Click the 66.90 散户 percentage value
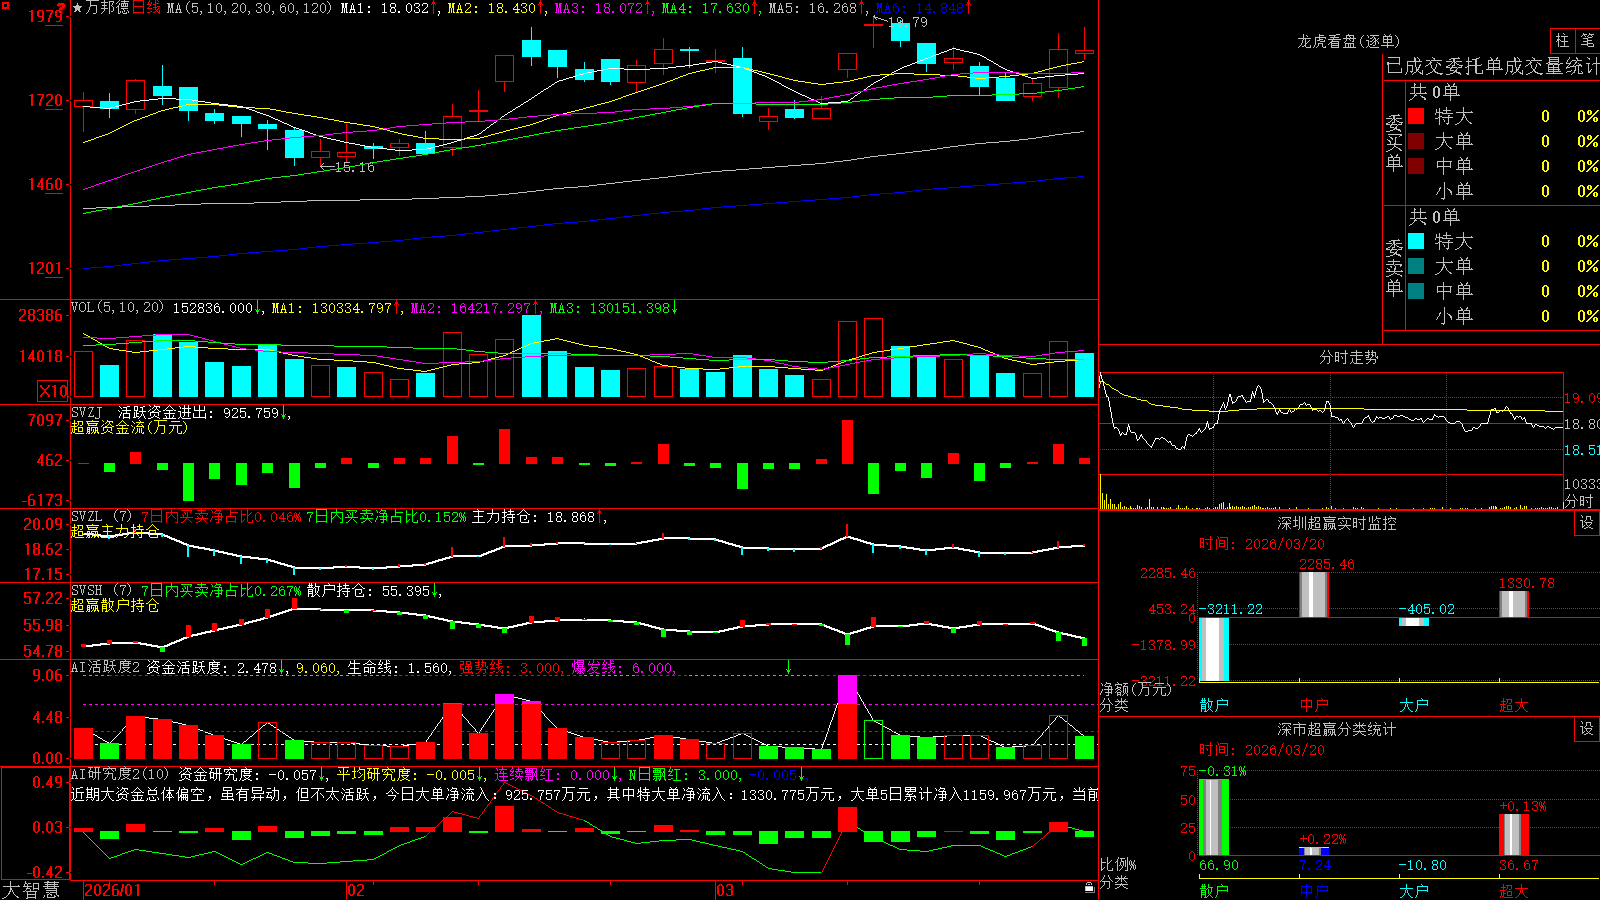Image resolution: width=1600 pixels, height=900 pixels. pyautogui.click(x=1219, y=865)
